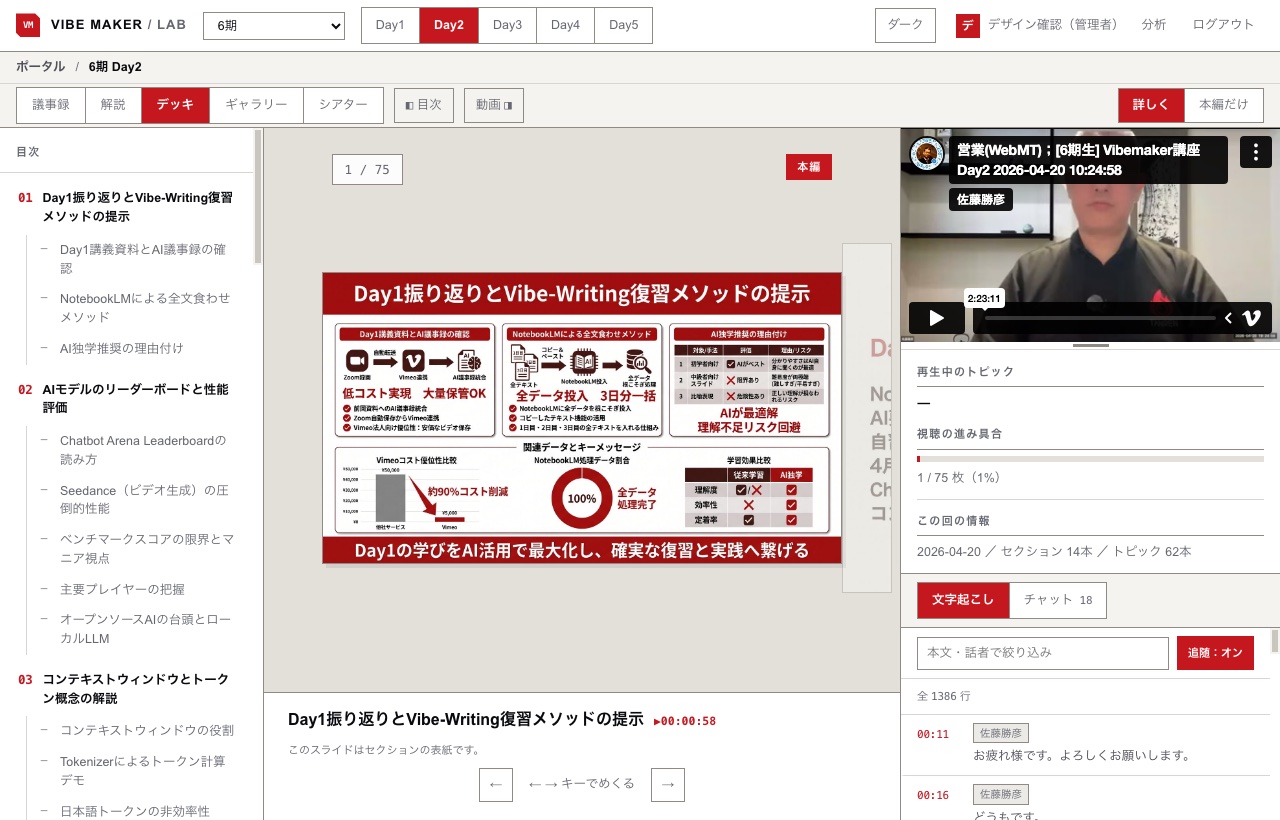1280x820 pixels.
Task: Go to next slide arrow button
Action: click(x=668, y=784)
